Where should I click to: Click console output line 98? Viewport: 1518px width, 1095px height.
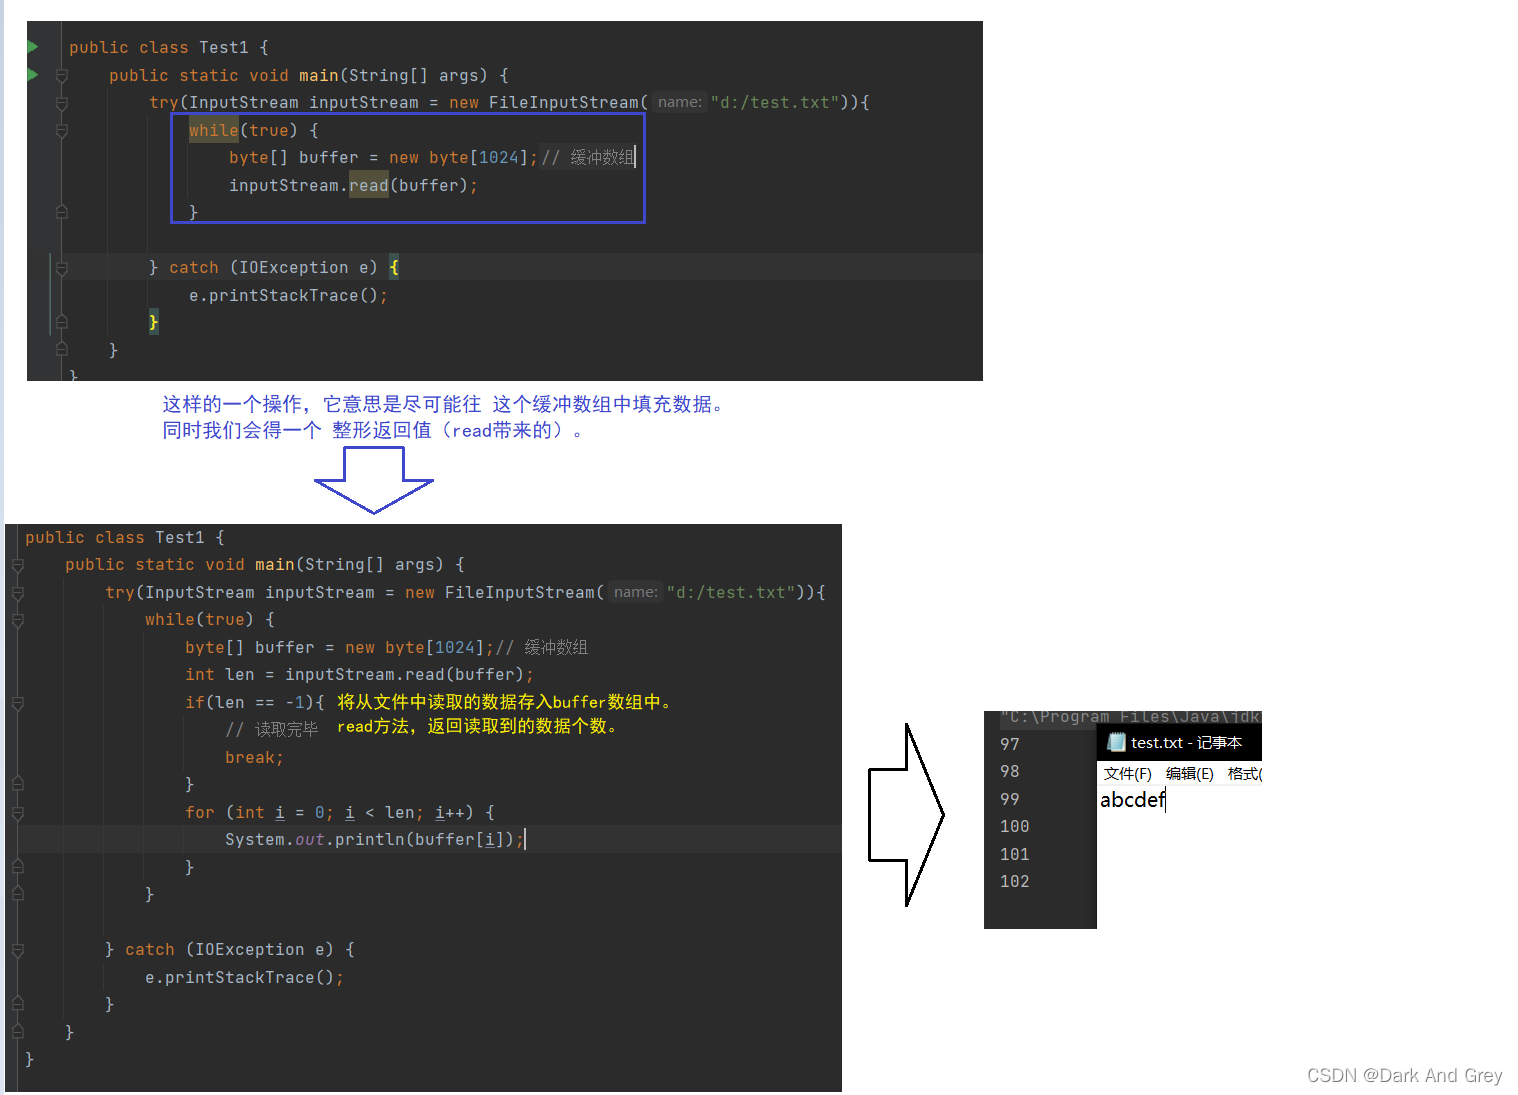click(1010, 772)
